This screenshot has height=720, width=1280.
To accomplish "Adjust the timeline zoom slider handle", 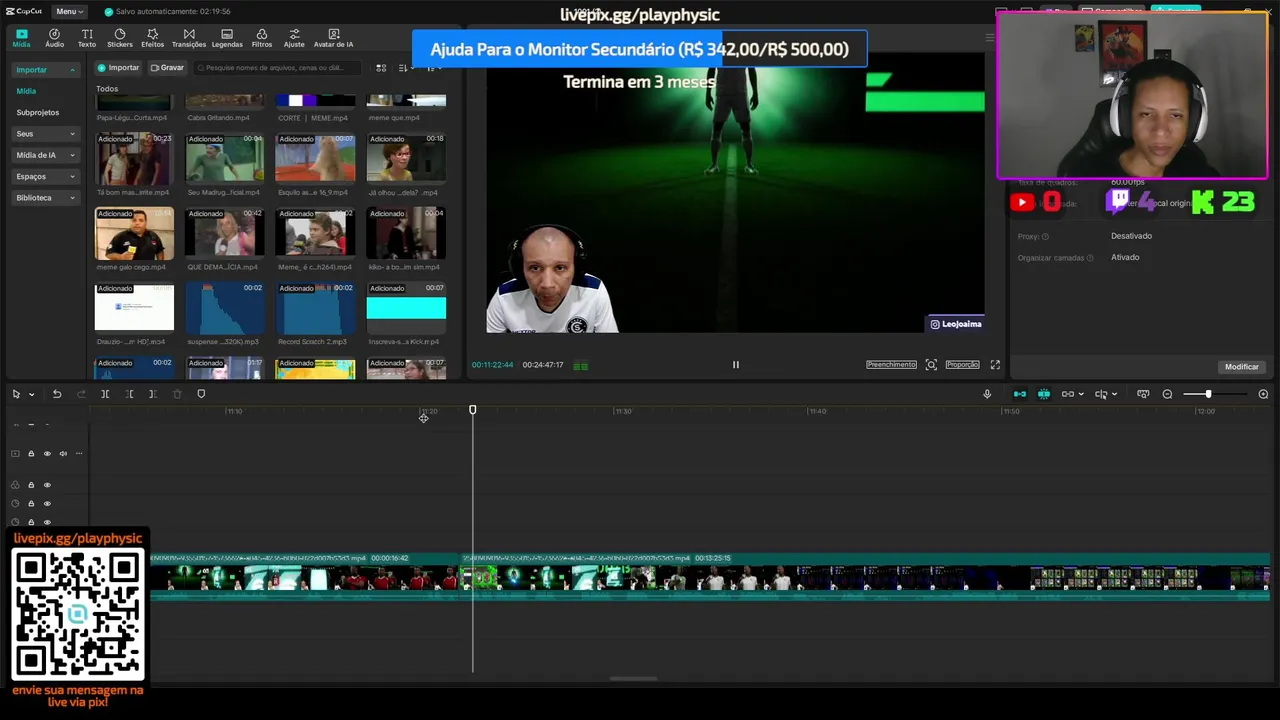I will [x=1208, y=394].
